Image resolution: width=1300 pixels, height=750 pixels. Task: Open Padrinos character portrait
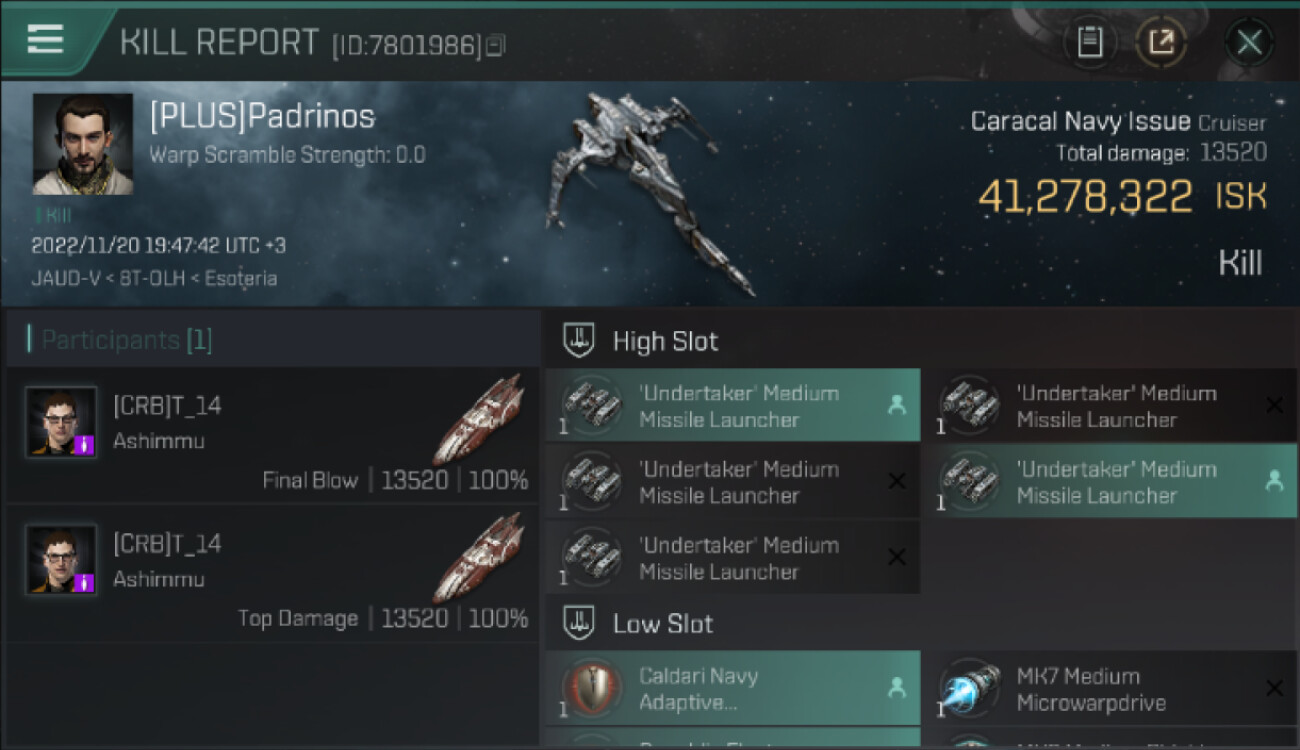pyautogui.click(x=83, y=144)
